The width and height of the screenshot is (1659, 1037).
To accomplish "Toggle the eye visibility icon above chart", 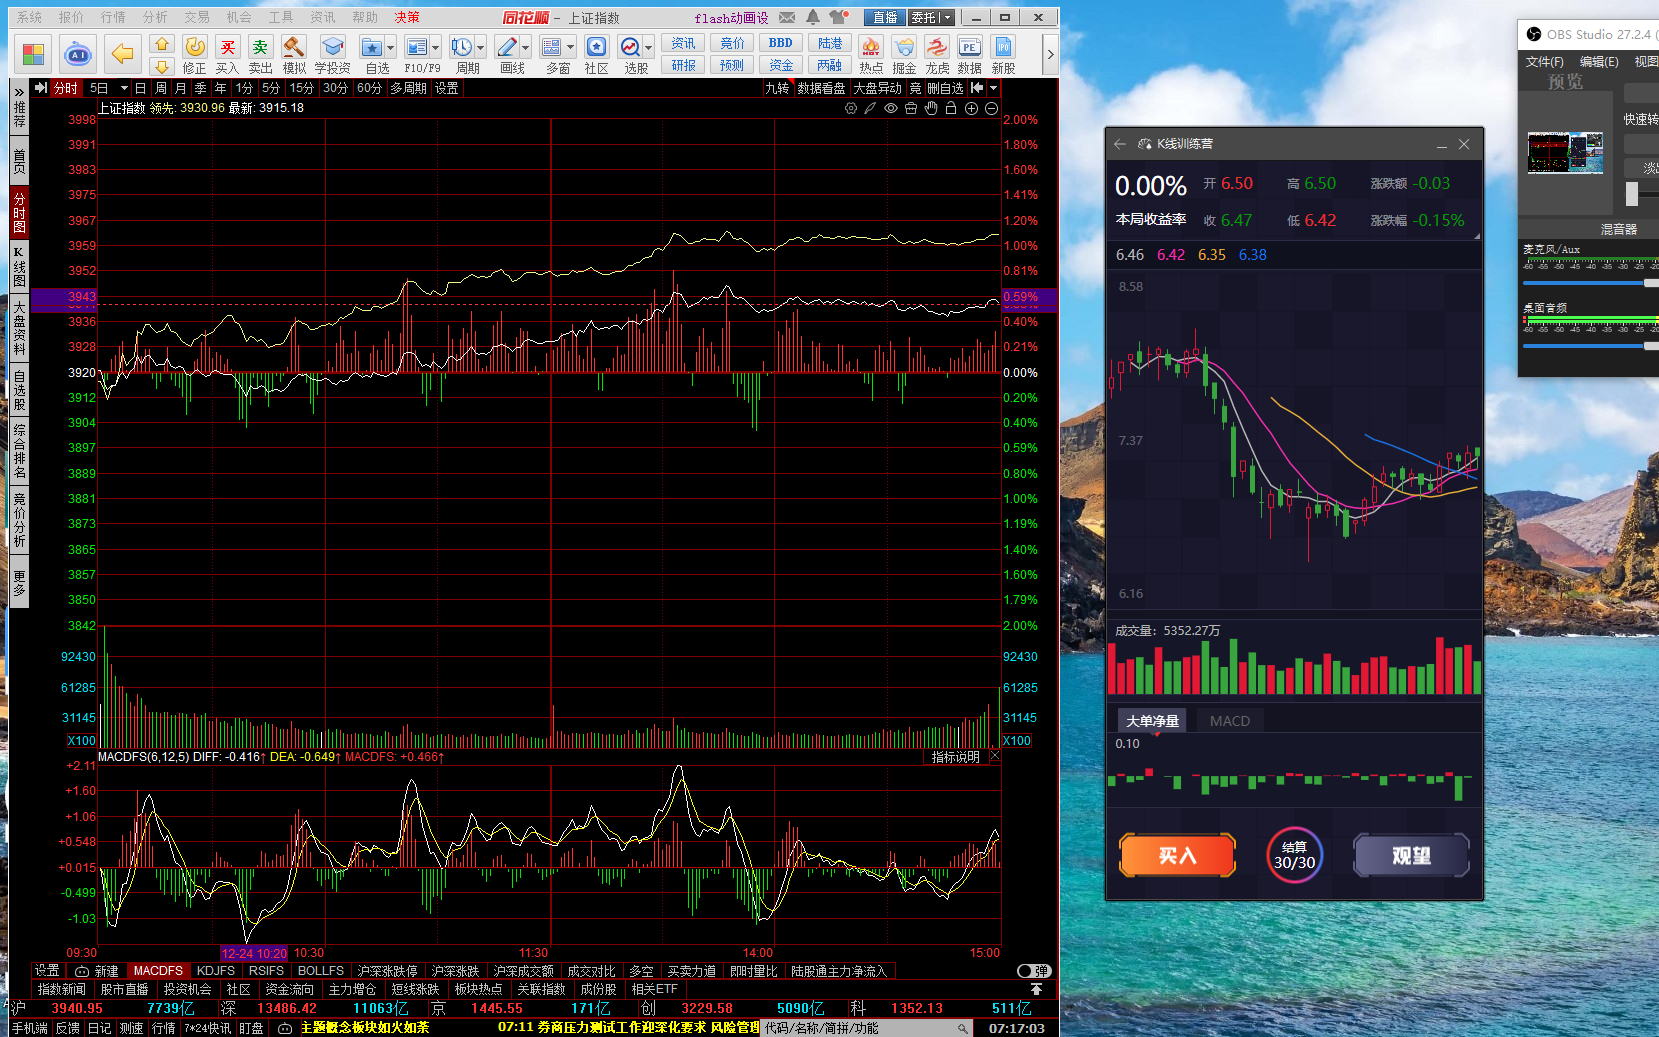I will pos(890,108).
